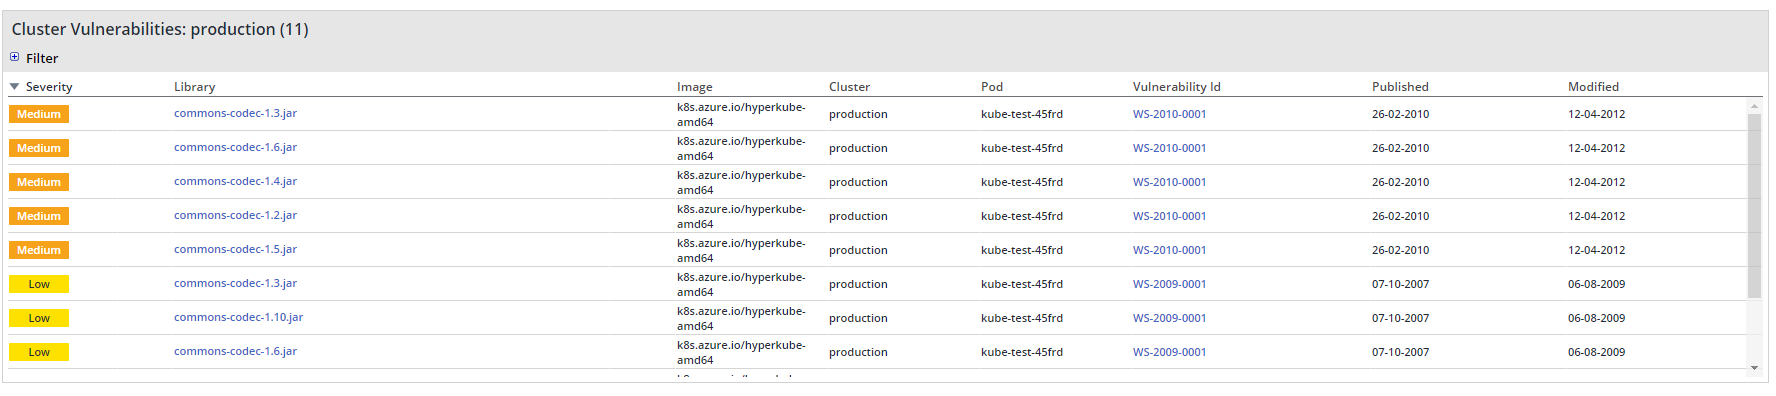Expand the Filter section plus icon
The width and height of the screenshot is (1776, 396).
click(15, 57)
